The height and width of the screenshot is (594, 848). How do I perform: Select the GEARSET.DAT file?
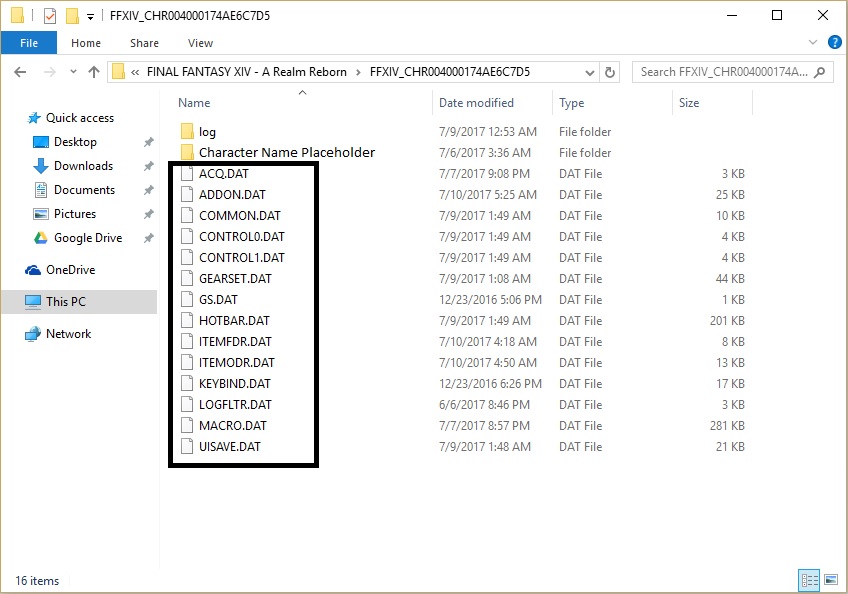tap(235, 279)
